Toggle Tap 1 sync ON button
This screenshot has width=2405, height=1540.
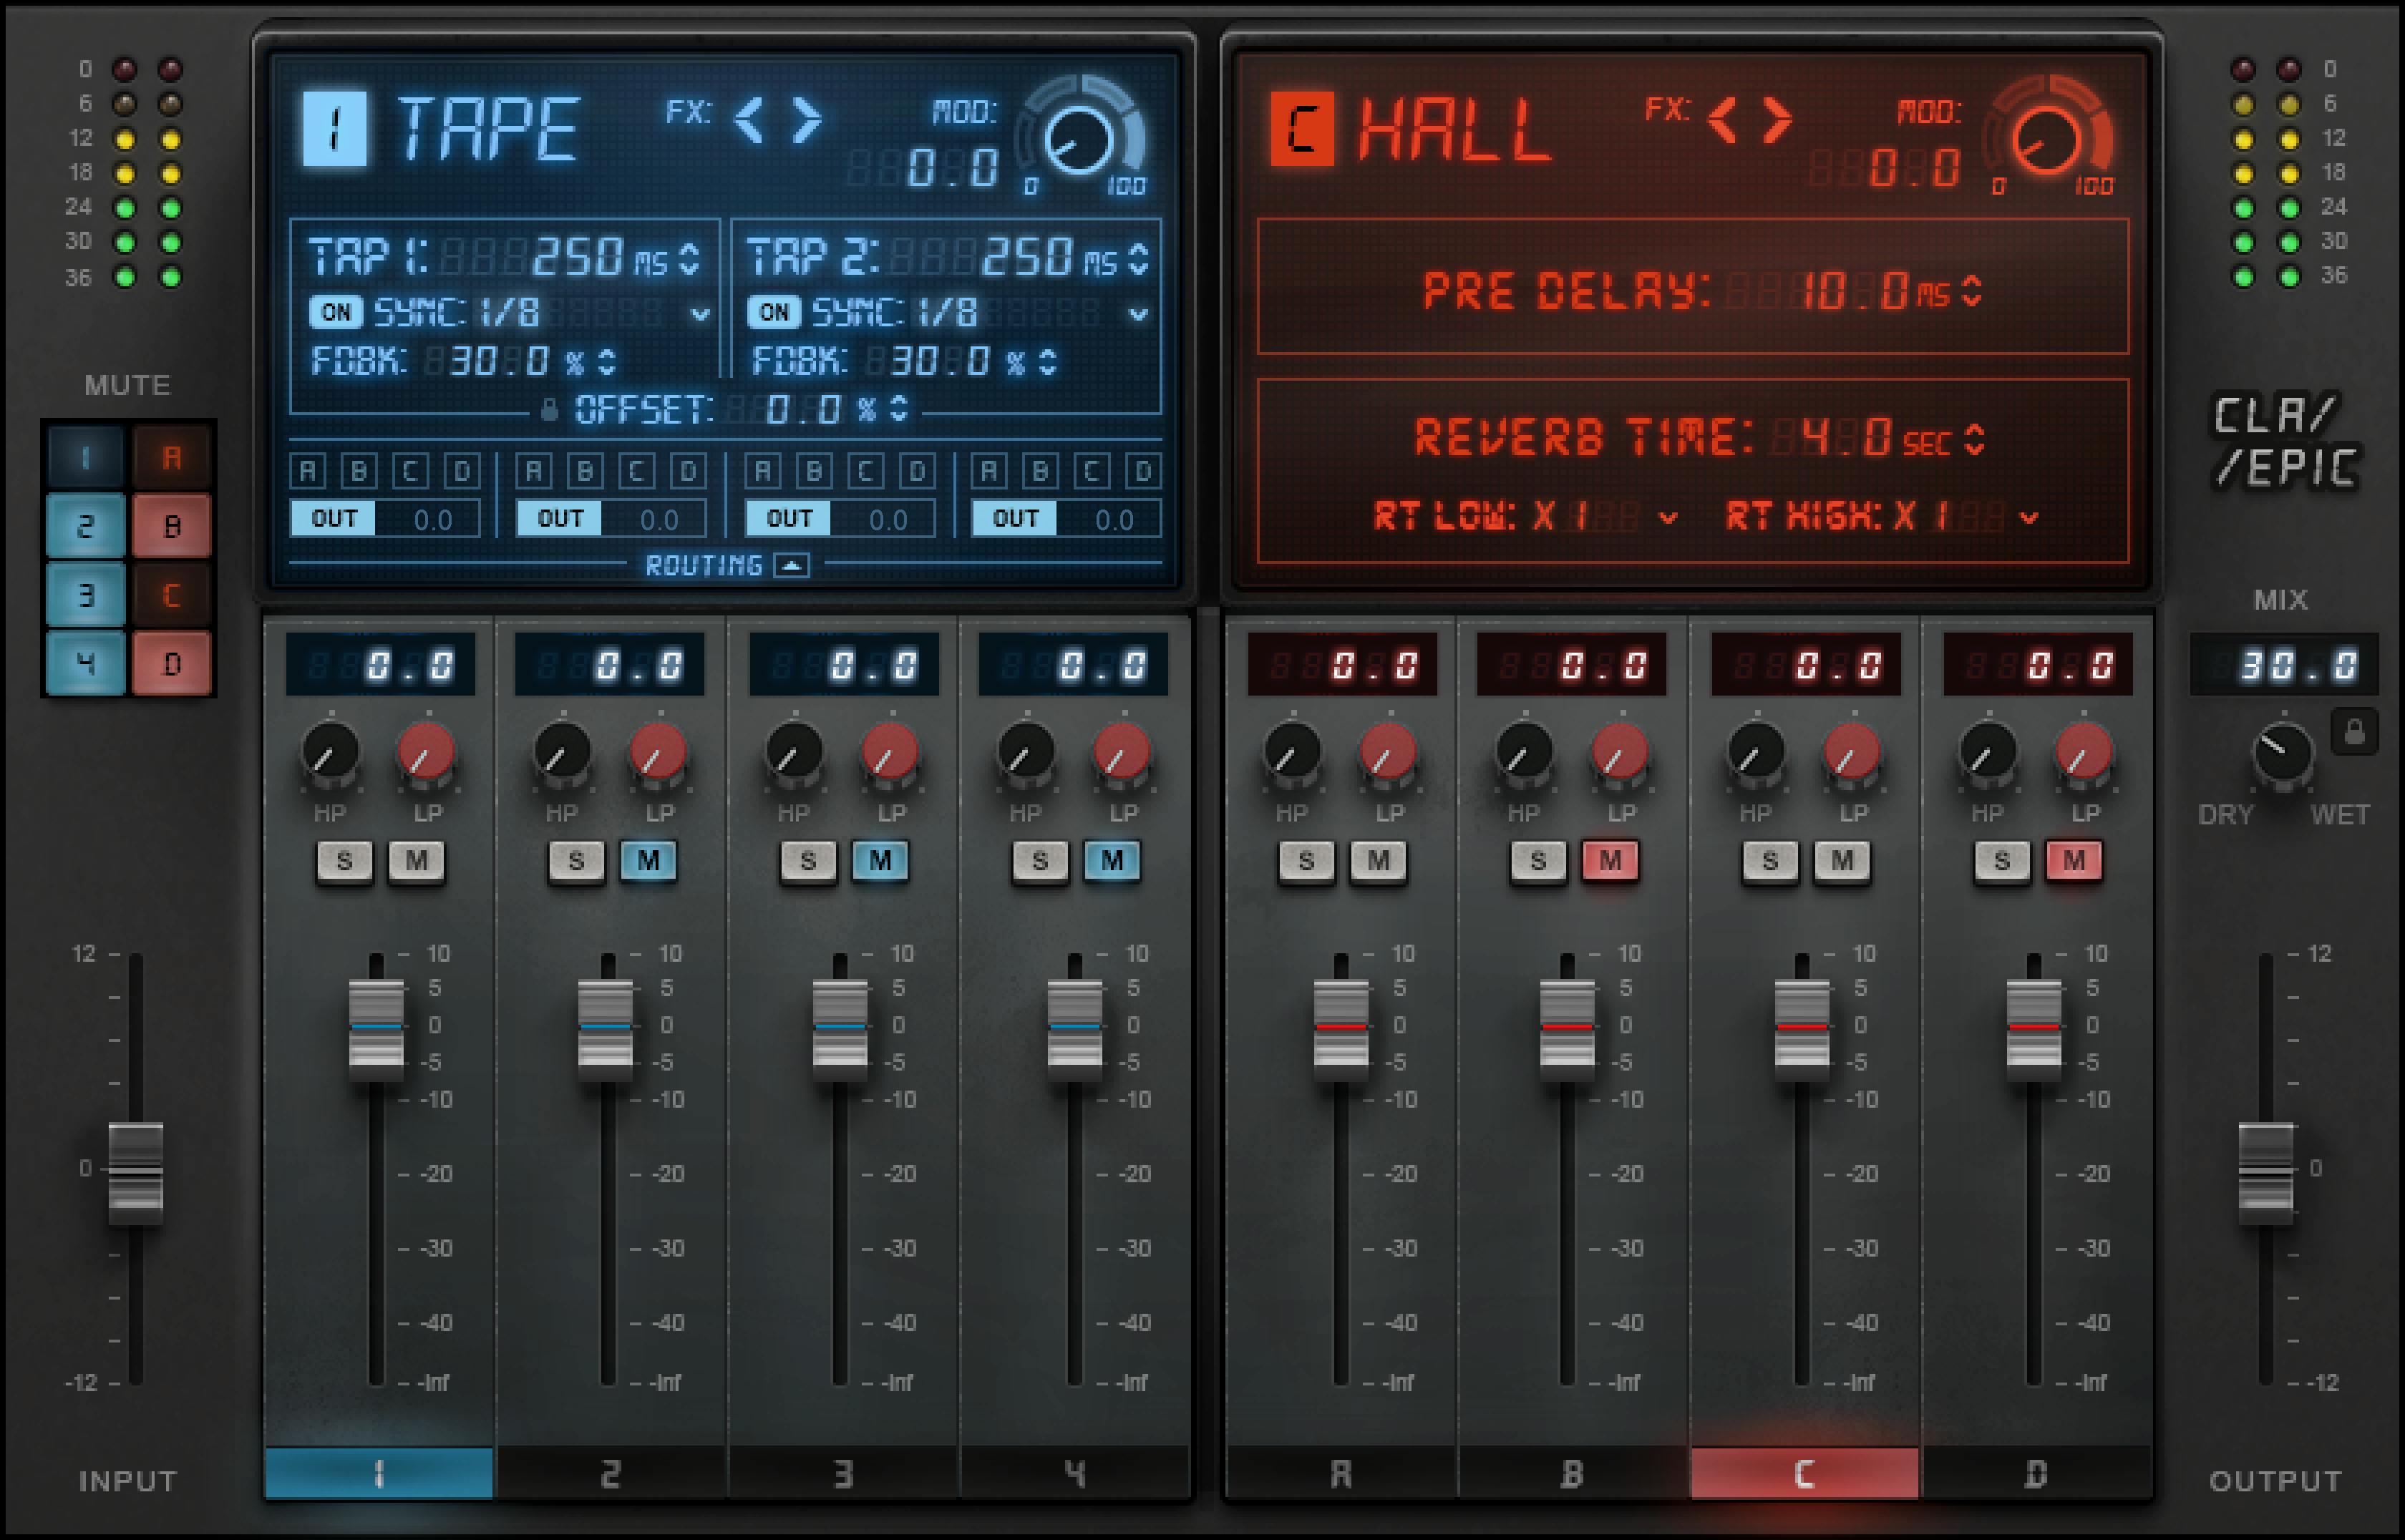coord(335,313)
